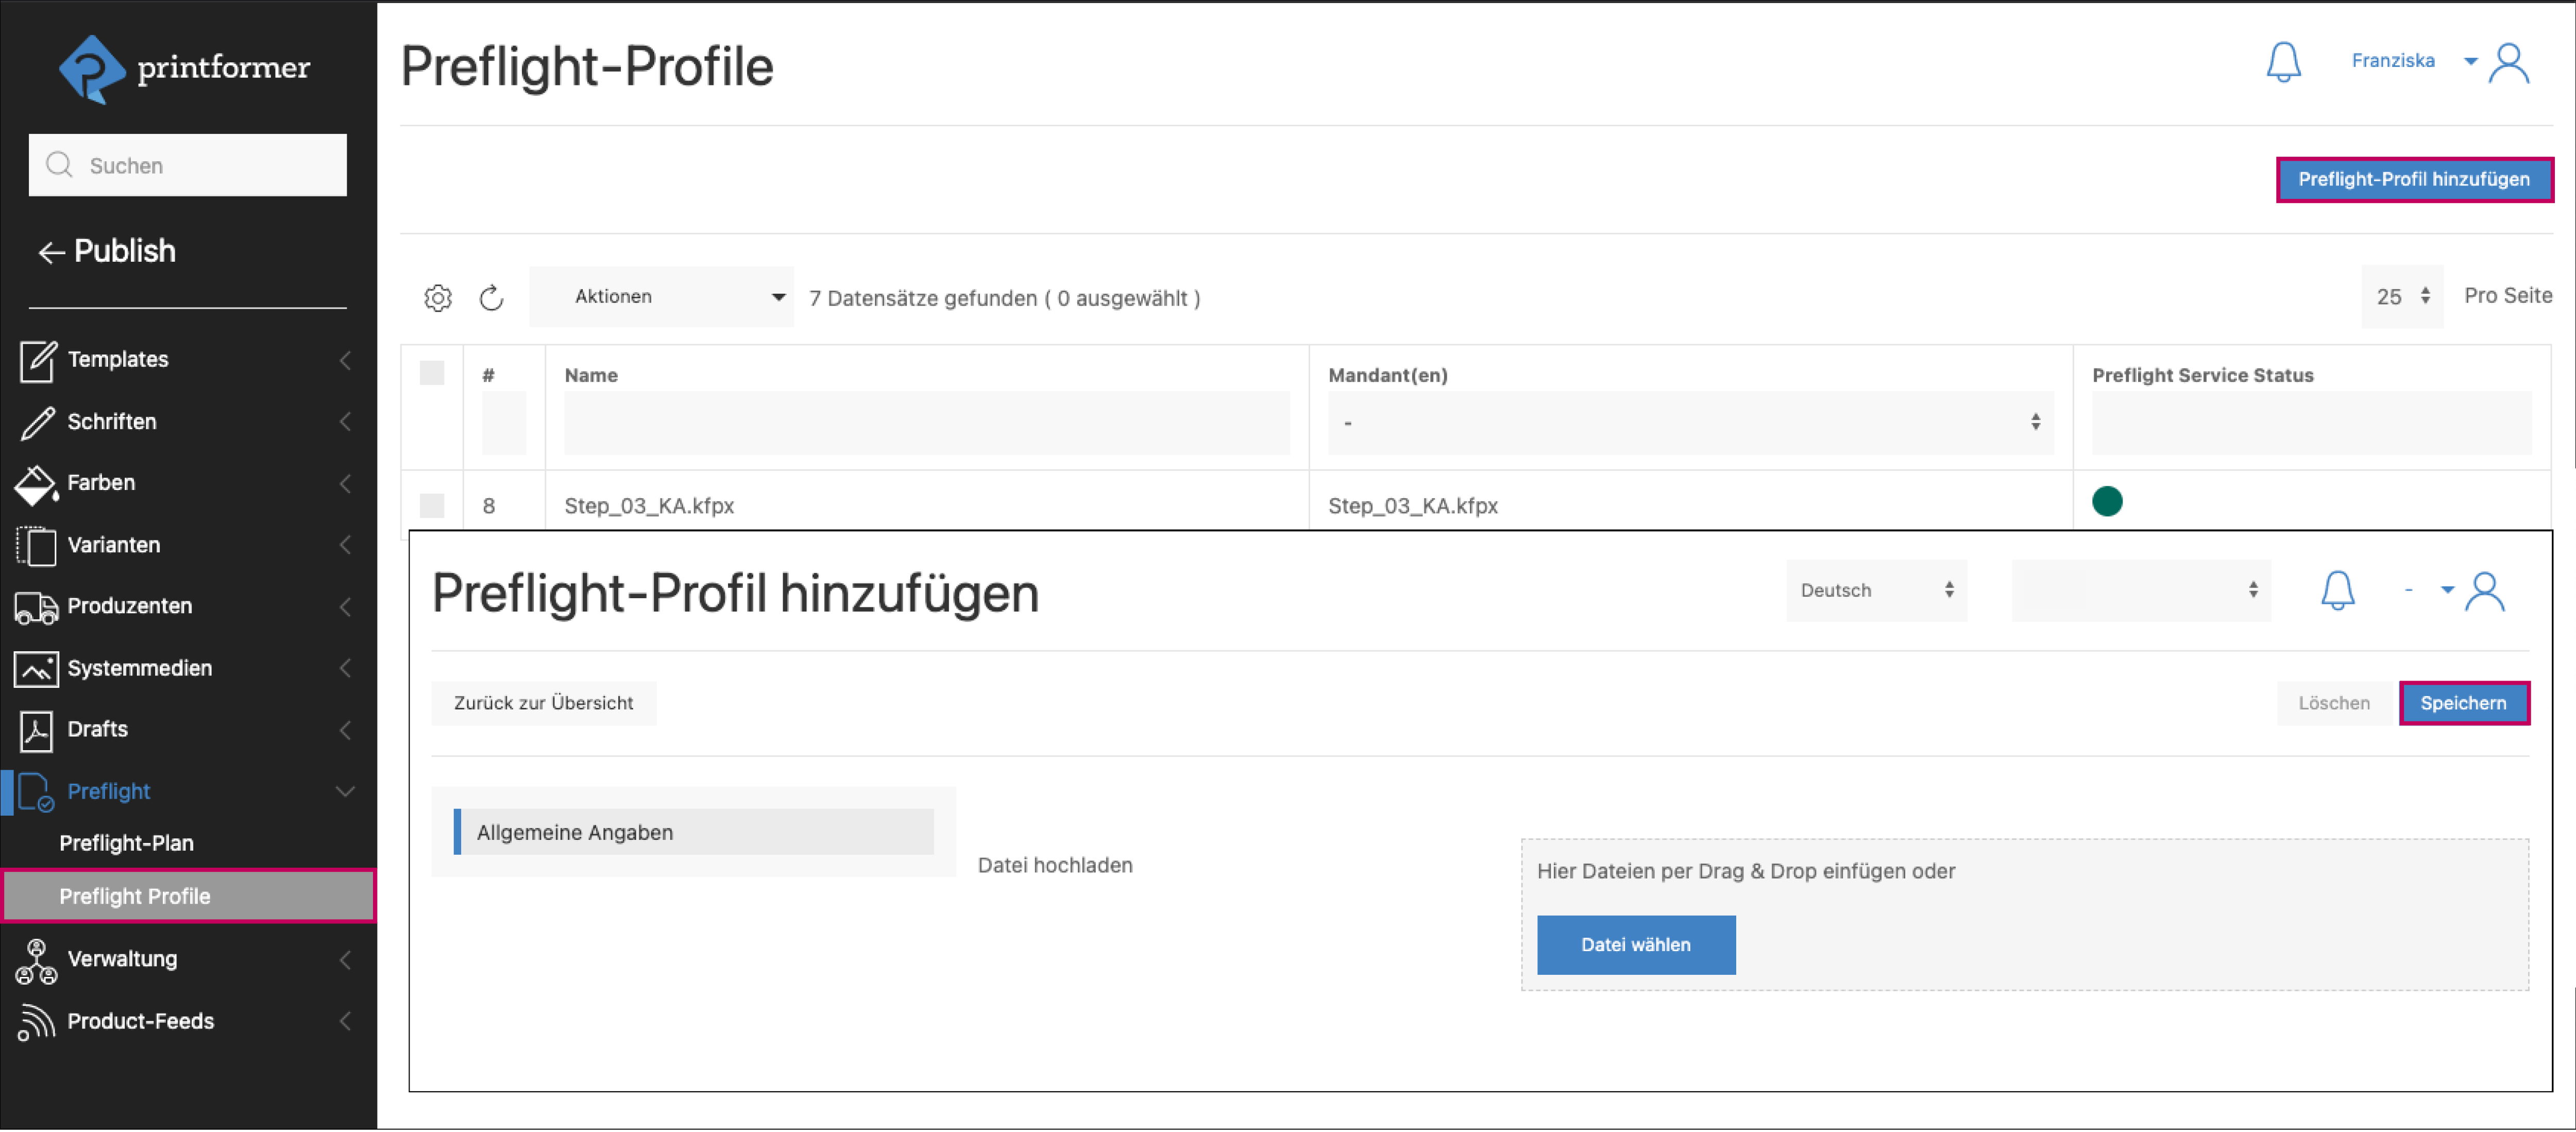The image size is (2576, 1132).
Task: Select Preflight-Plan in the sidebar
Action: pos(126,843)
